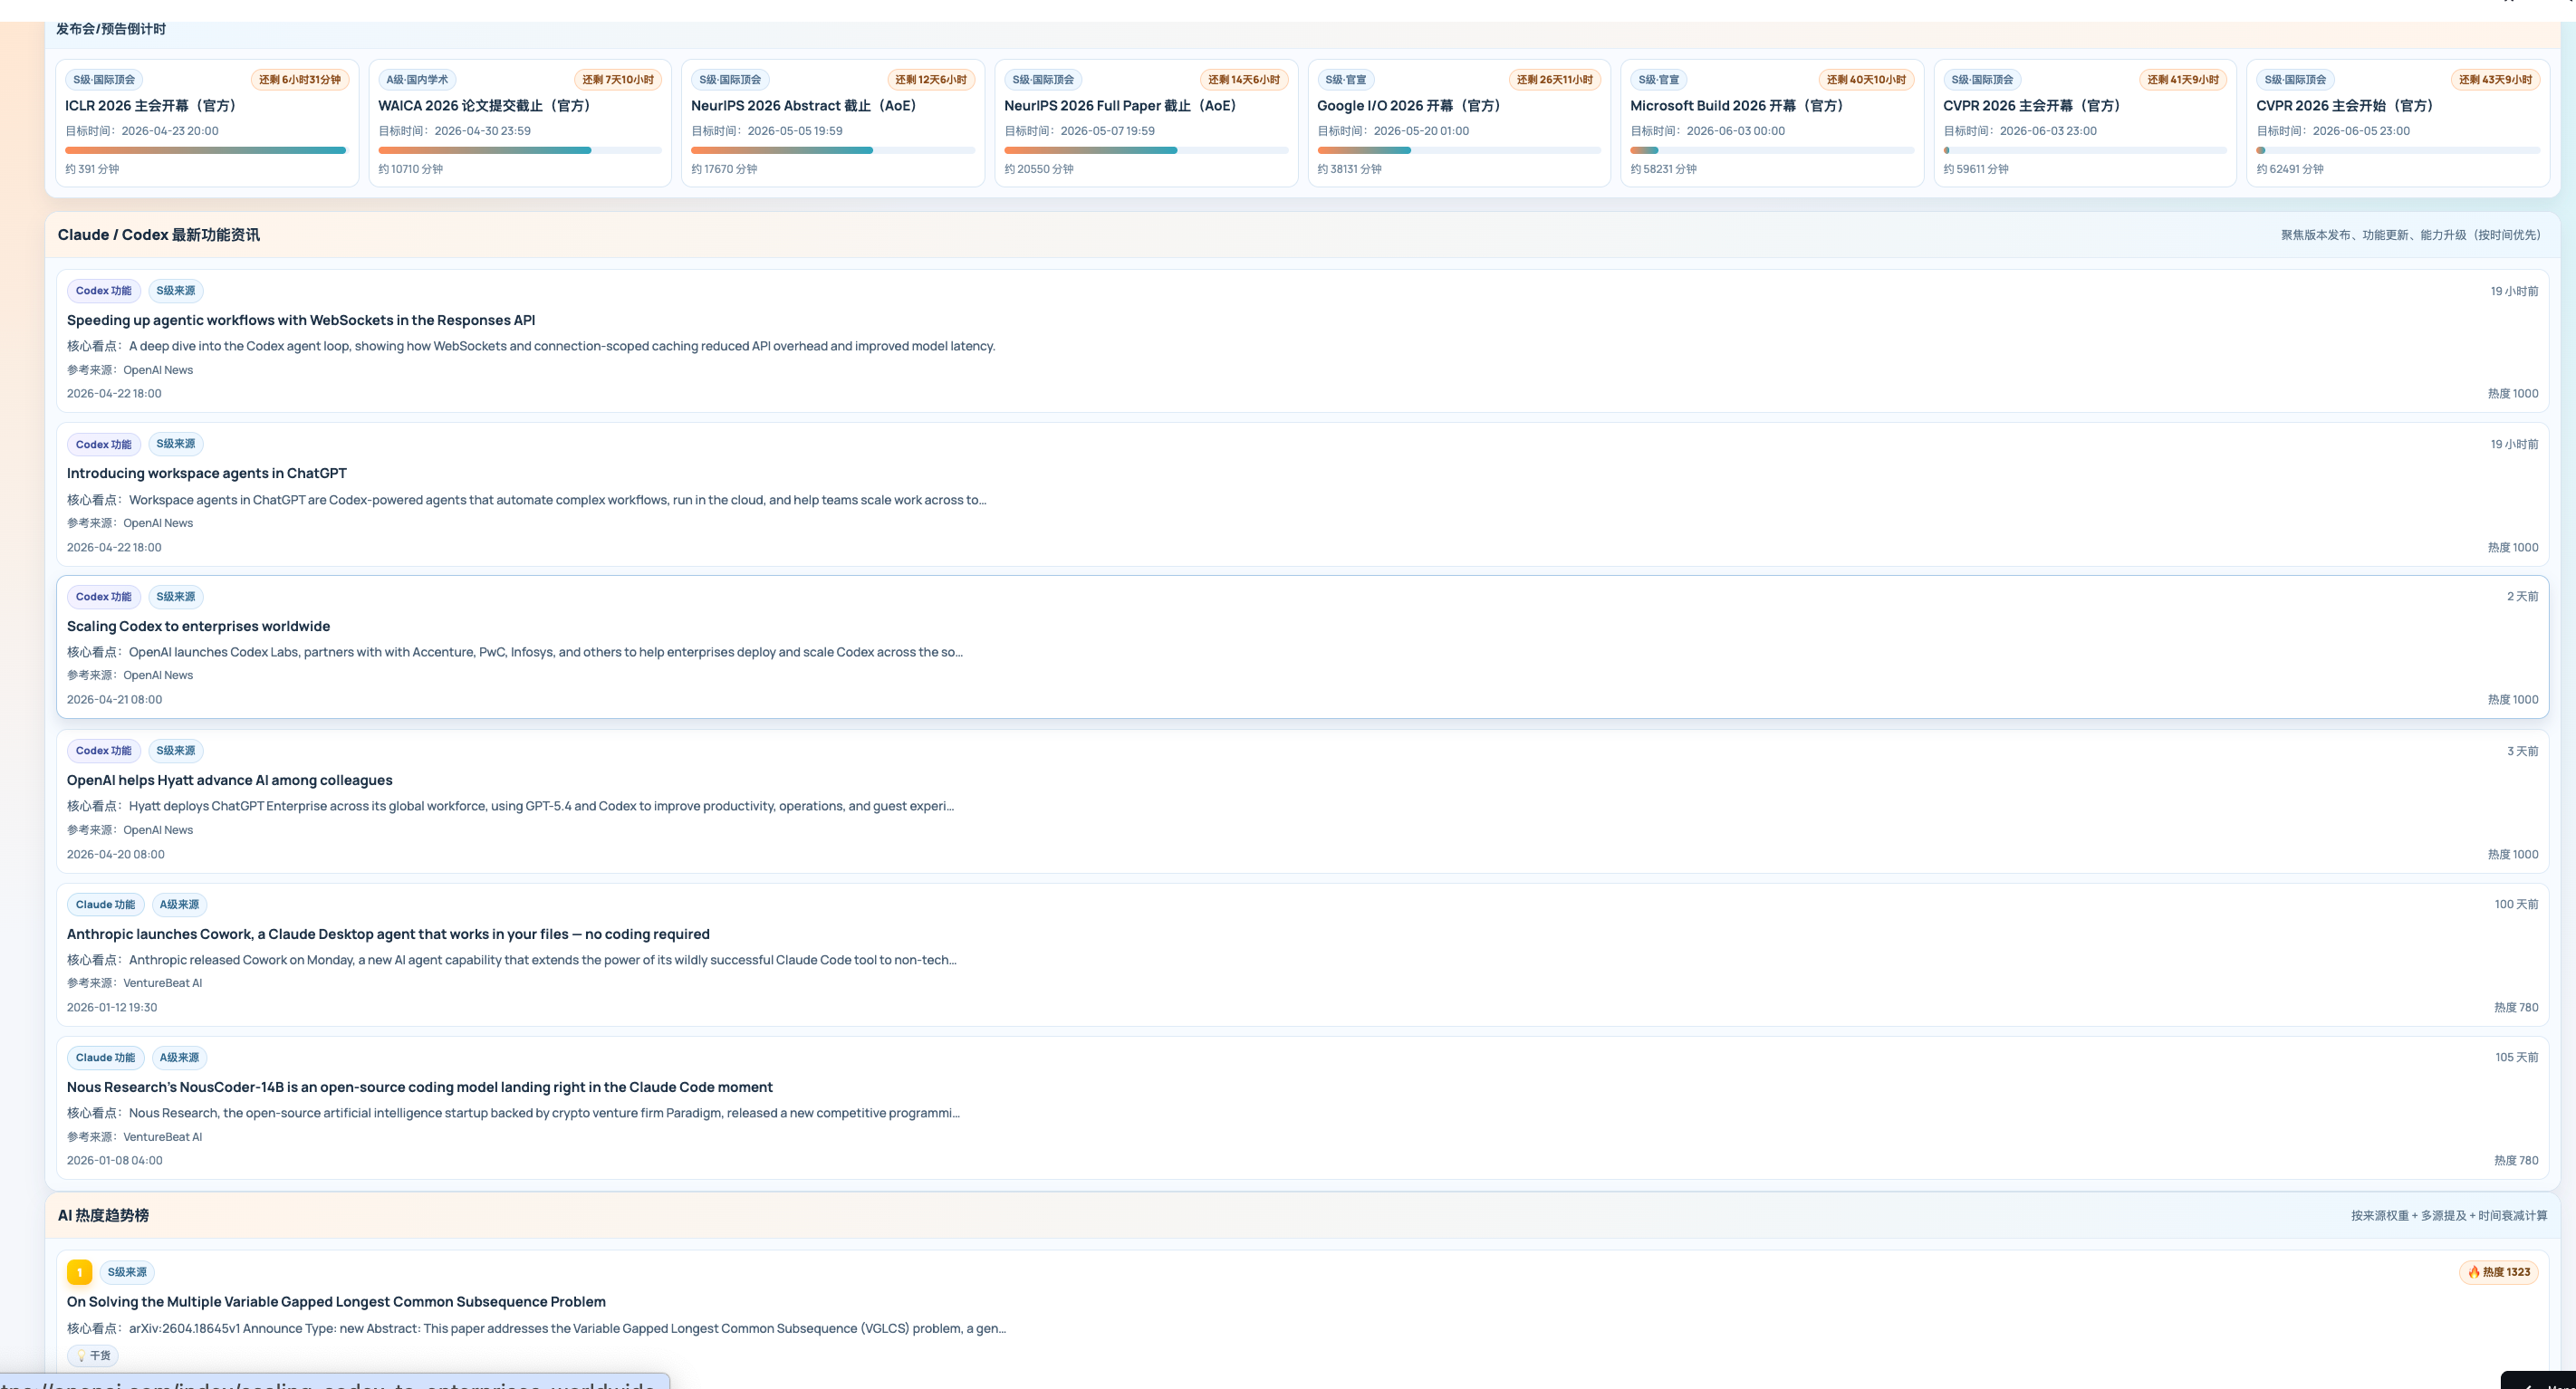Click the 干货 lightbulb tag
Image resolution: width=2576 pixels, height=1389 pixels.
click(93, 1356)
